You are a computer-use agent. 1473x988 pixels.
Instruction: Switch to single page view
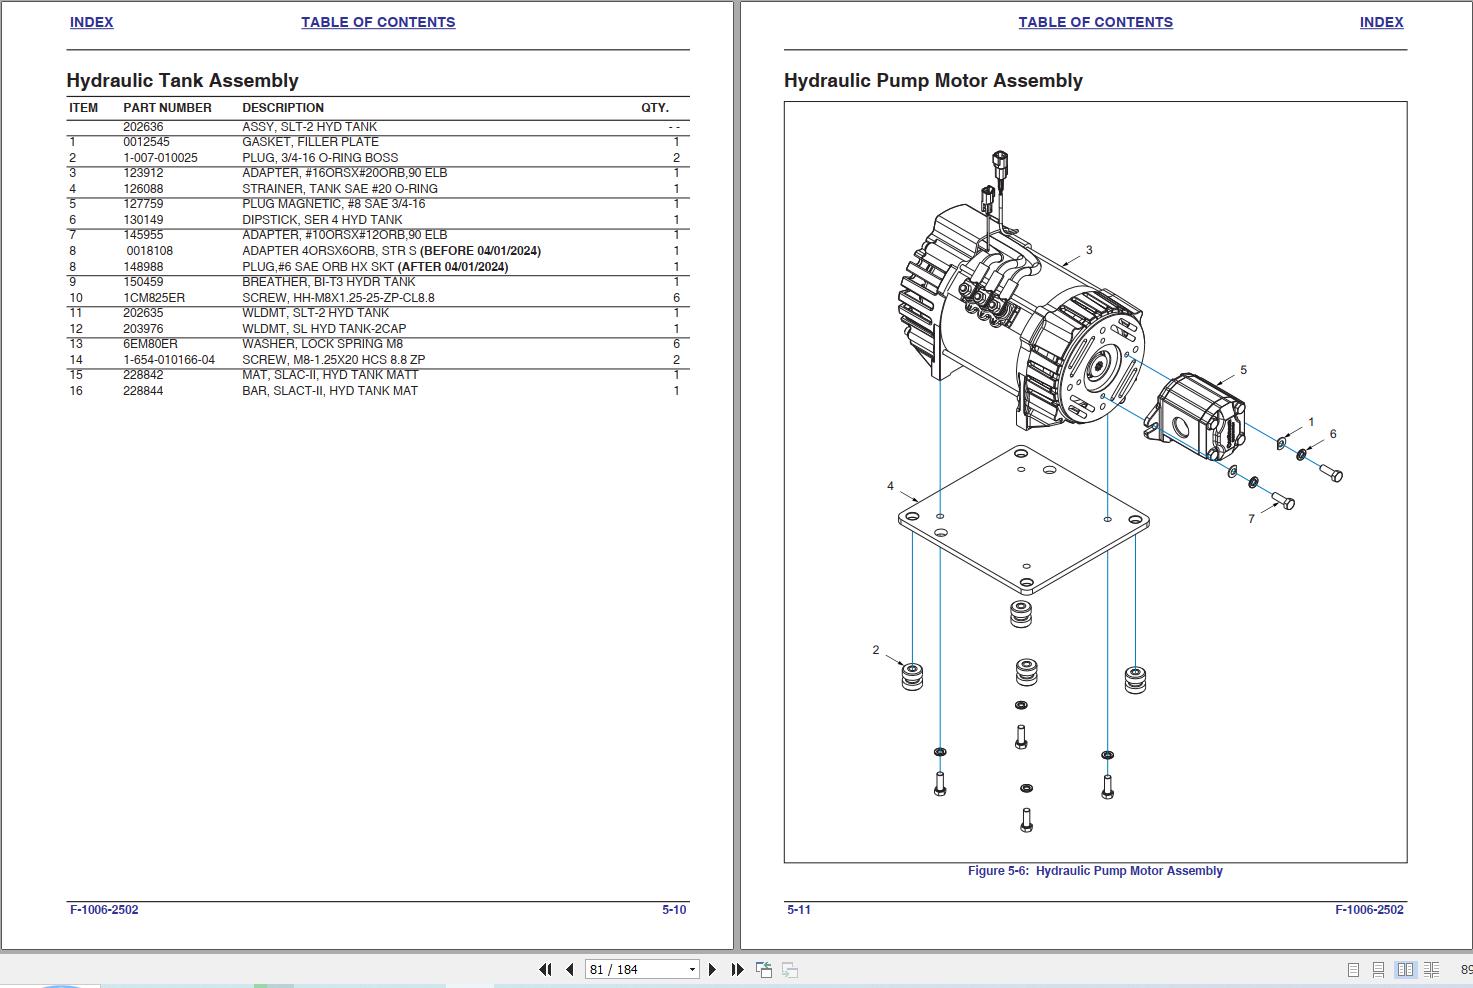click(1353, 970)
